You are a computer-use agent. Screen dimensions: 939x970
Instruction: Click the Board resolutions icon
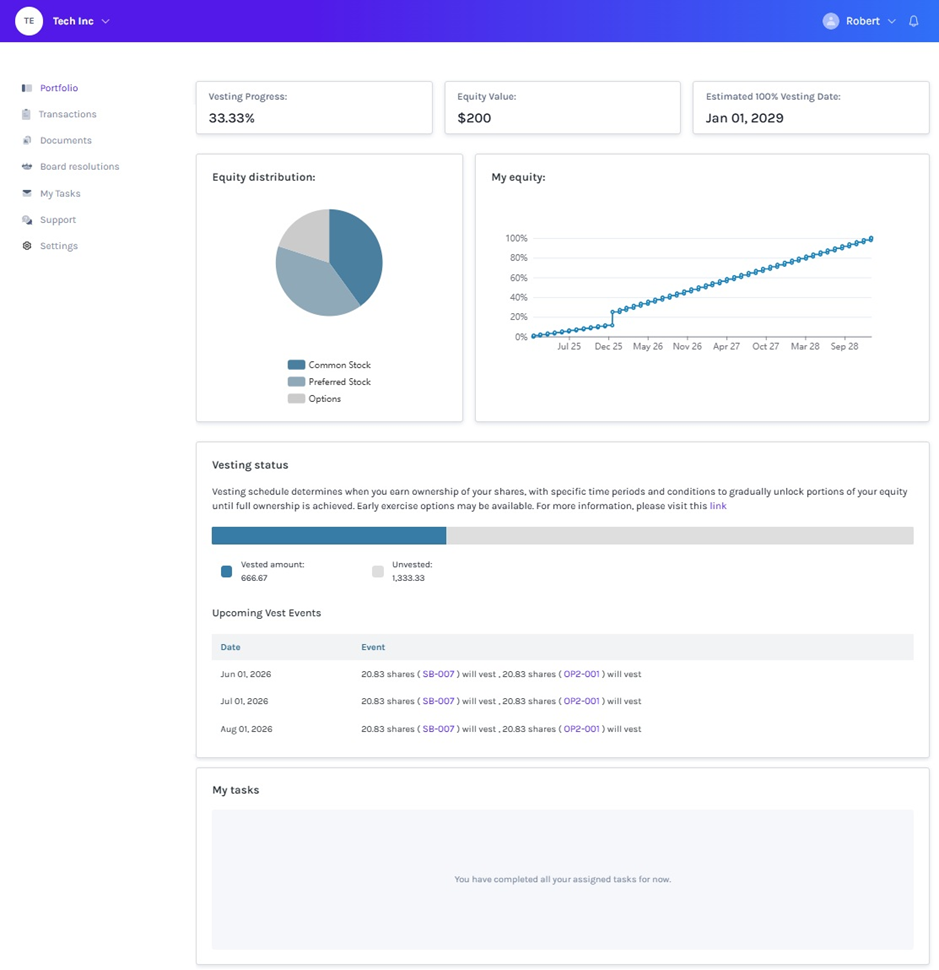pyautogui.click(x=27, y=166)
